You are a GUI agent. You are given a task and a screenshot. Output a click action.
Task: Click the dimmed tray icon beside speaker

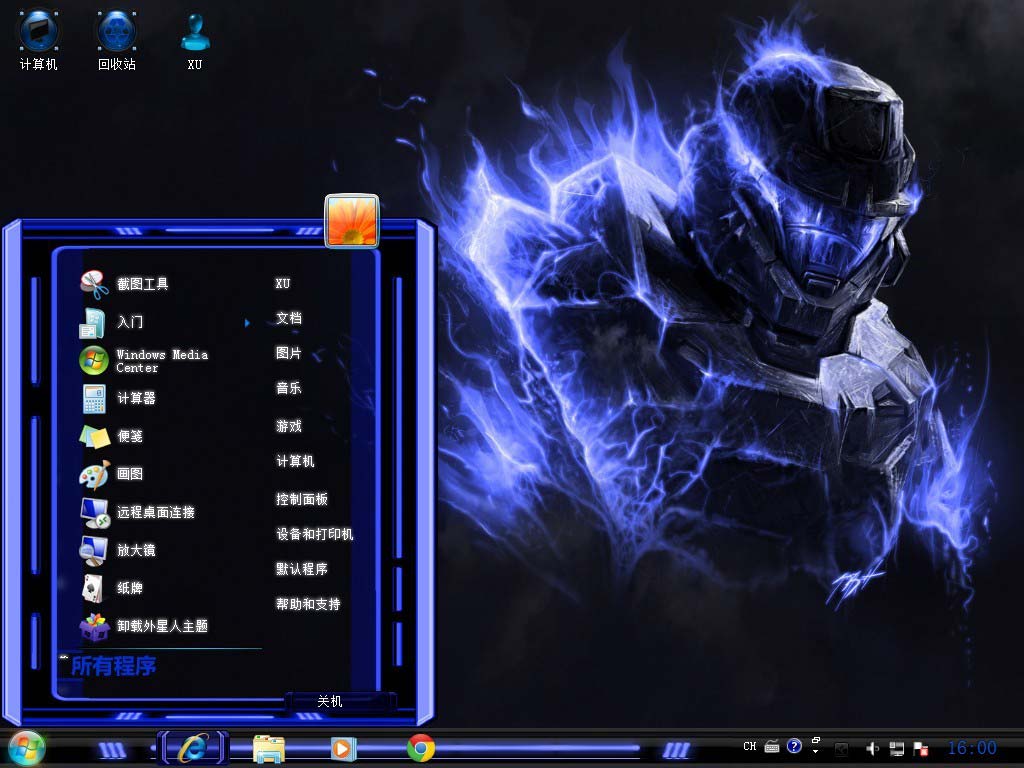842,749
